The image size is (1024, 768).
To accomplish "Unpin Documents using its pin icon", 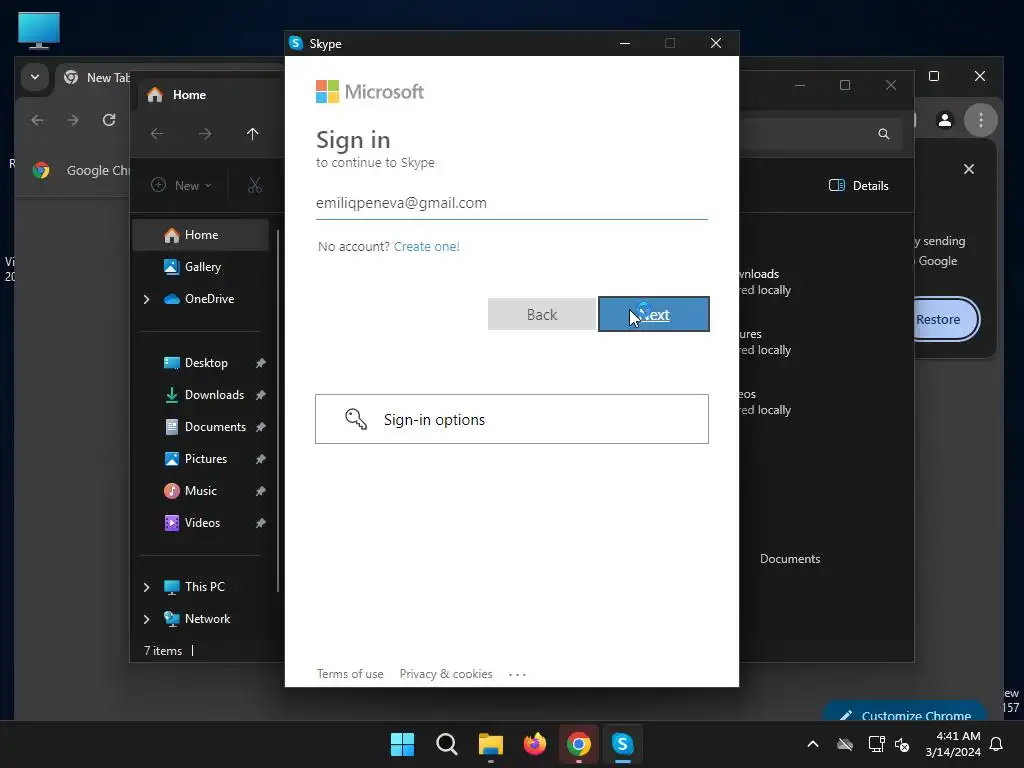I will [x=261, y=427].
